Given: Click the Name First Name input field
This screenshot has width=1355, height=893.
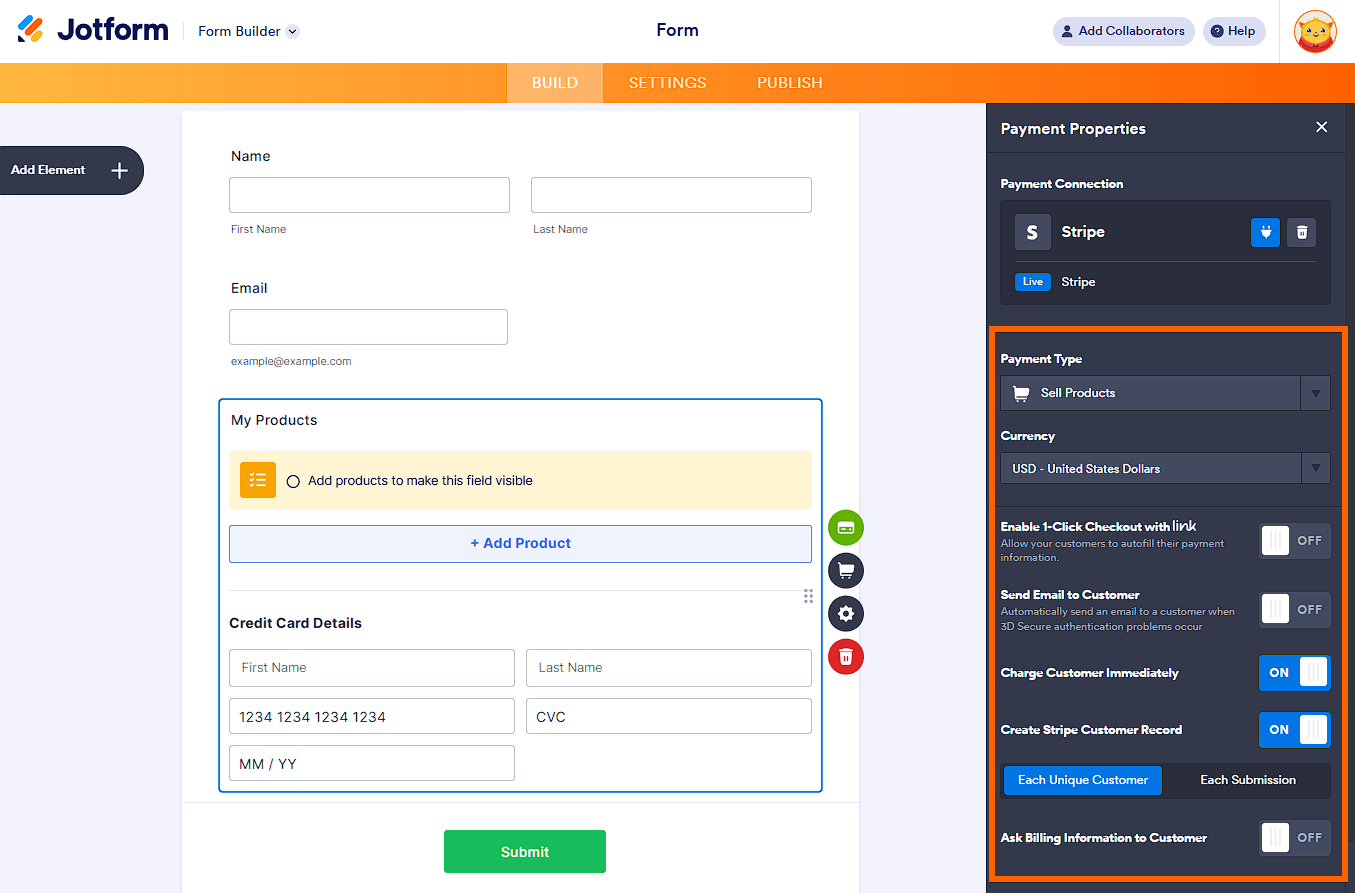Looking at the screenshot, I should (x=369, y=195).
